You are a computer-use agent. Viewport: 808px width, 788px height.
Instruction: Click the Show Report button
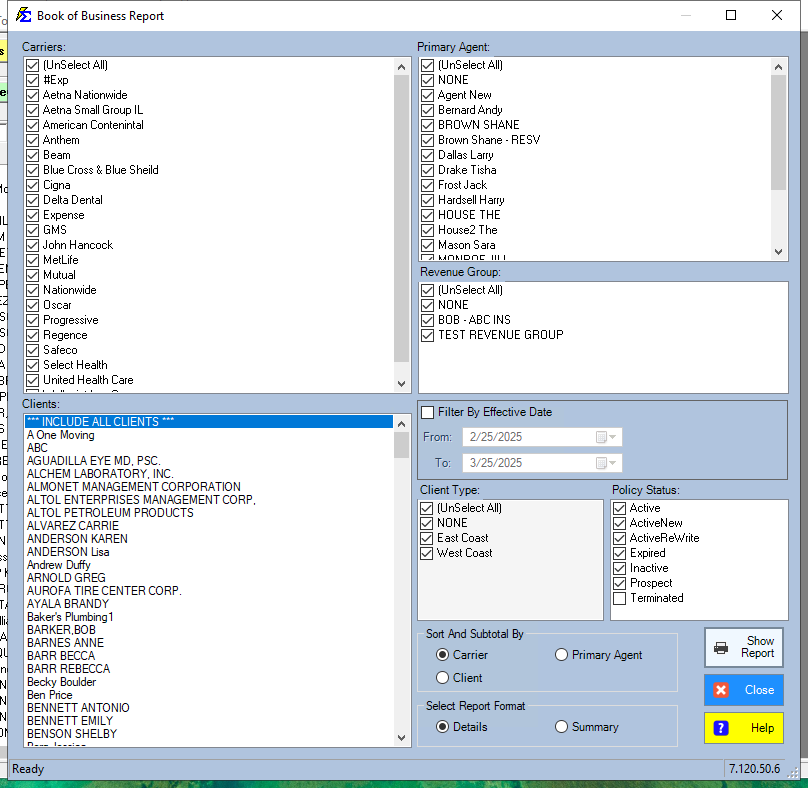pyautogui.click(x=743, y=648)
